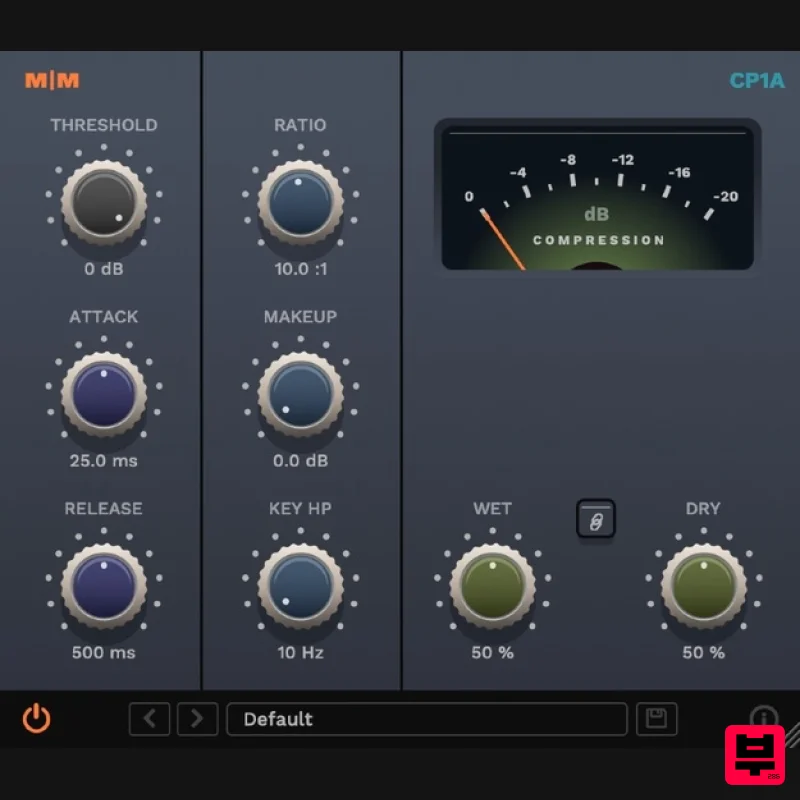The image size is (800, 800).
Task: Toggle the plugin power button
Action: 36,719
